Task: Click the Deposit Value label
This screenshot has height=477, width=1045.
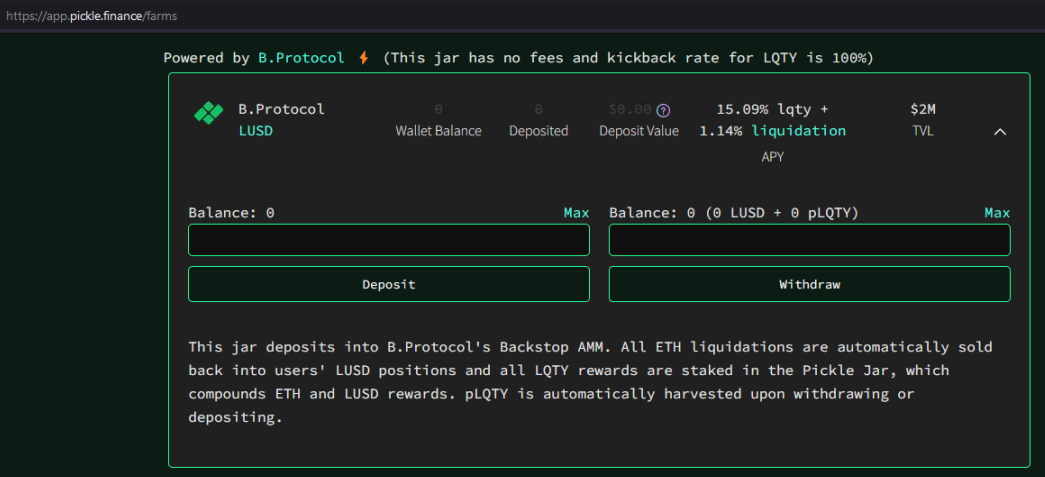Action: pyautogui.click(x=639, y=131)
